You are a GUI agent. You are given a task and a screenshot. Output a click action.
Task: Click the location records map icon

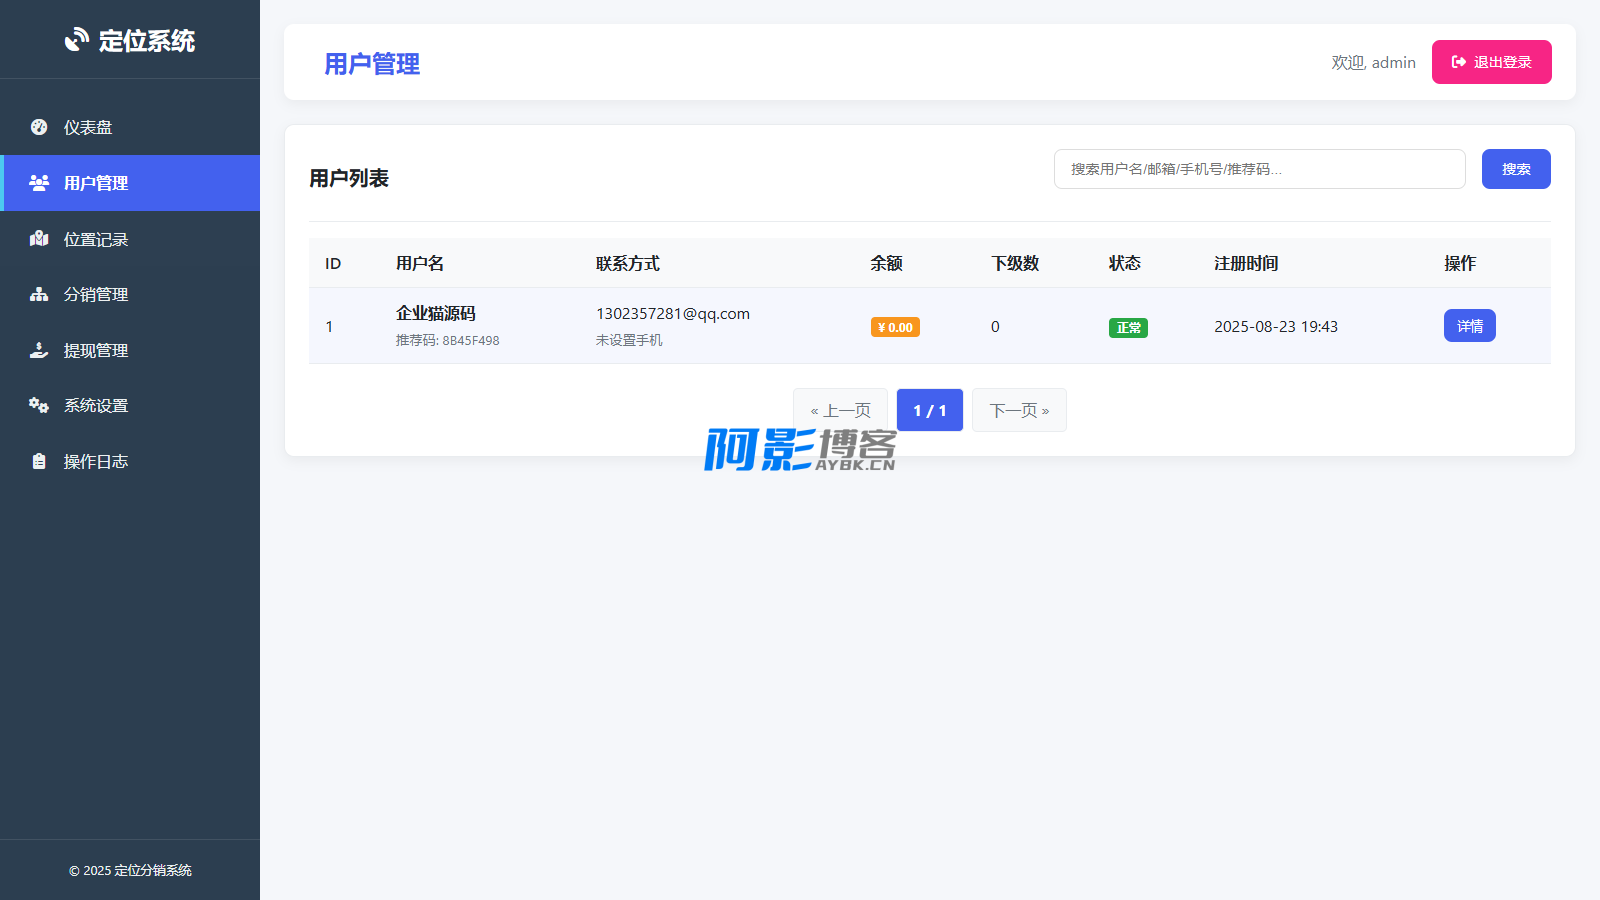pyautogui.click(x=39, y=239)
